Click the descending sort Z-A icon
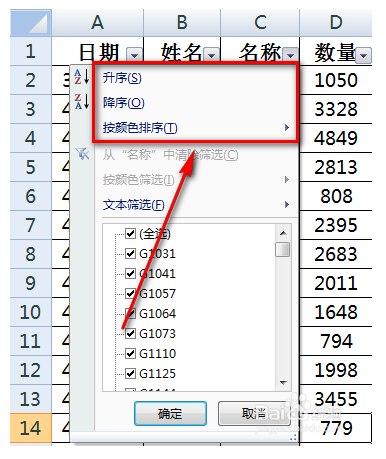 coord(82,101)
